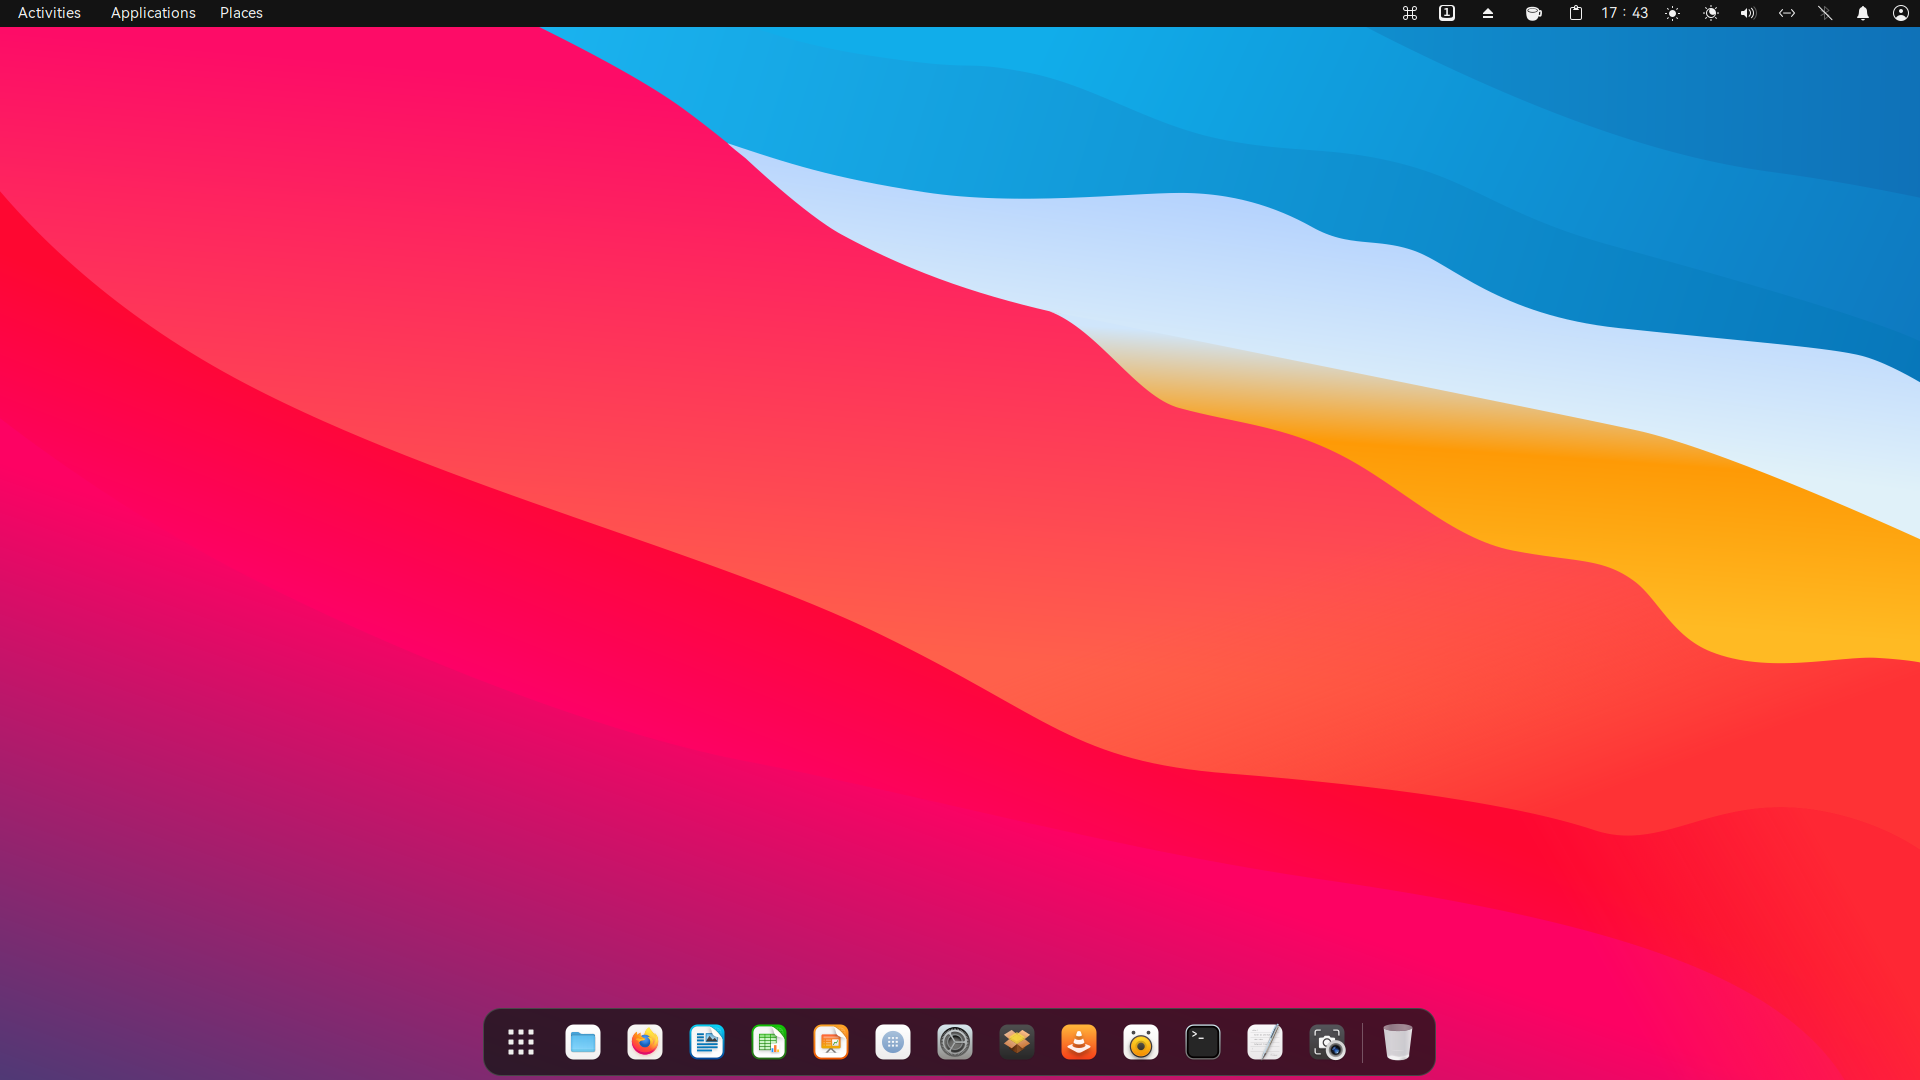Launch LibreOffice Writer from the dock
The width and height of the screenshot is (1920, 1080).
pyautogui.click(x=707, y=1042)
